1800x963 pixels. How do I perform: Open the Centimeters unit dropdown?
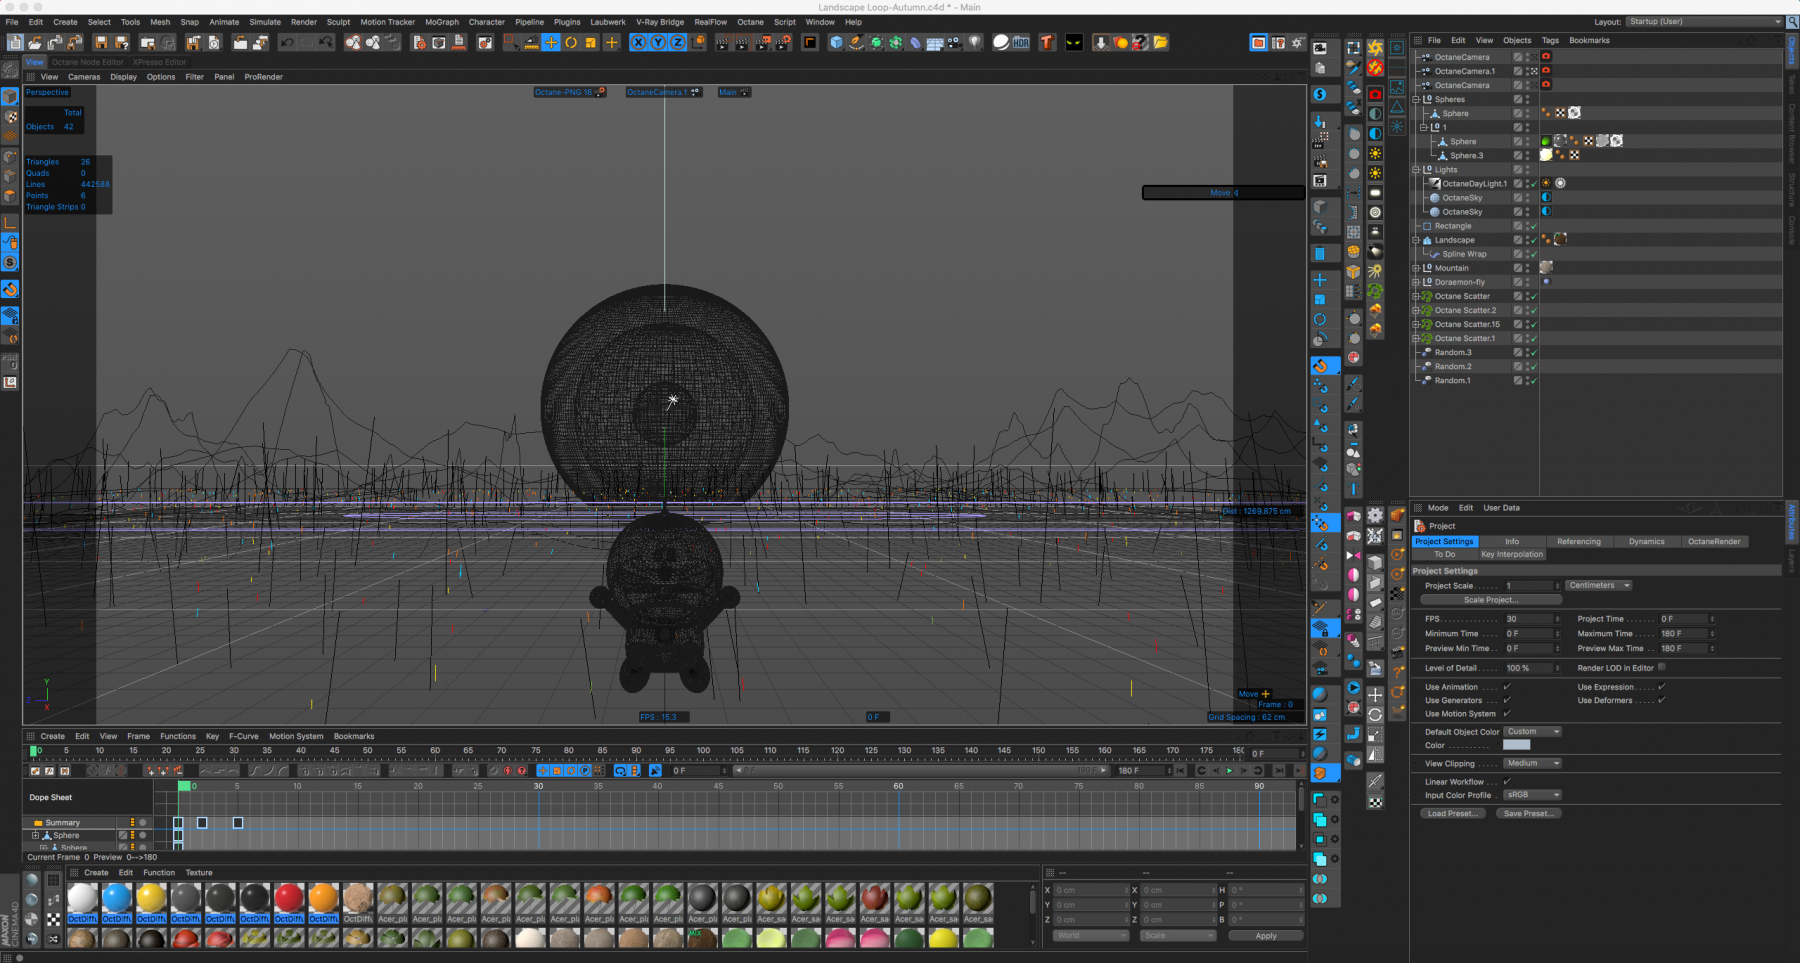point(1599,586)
